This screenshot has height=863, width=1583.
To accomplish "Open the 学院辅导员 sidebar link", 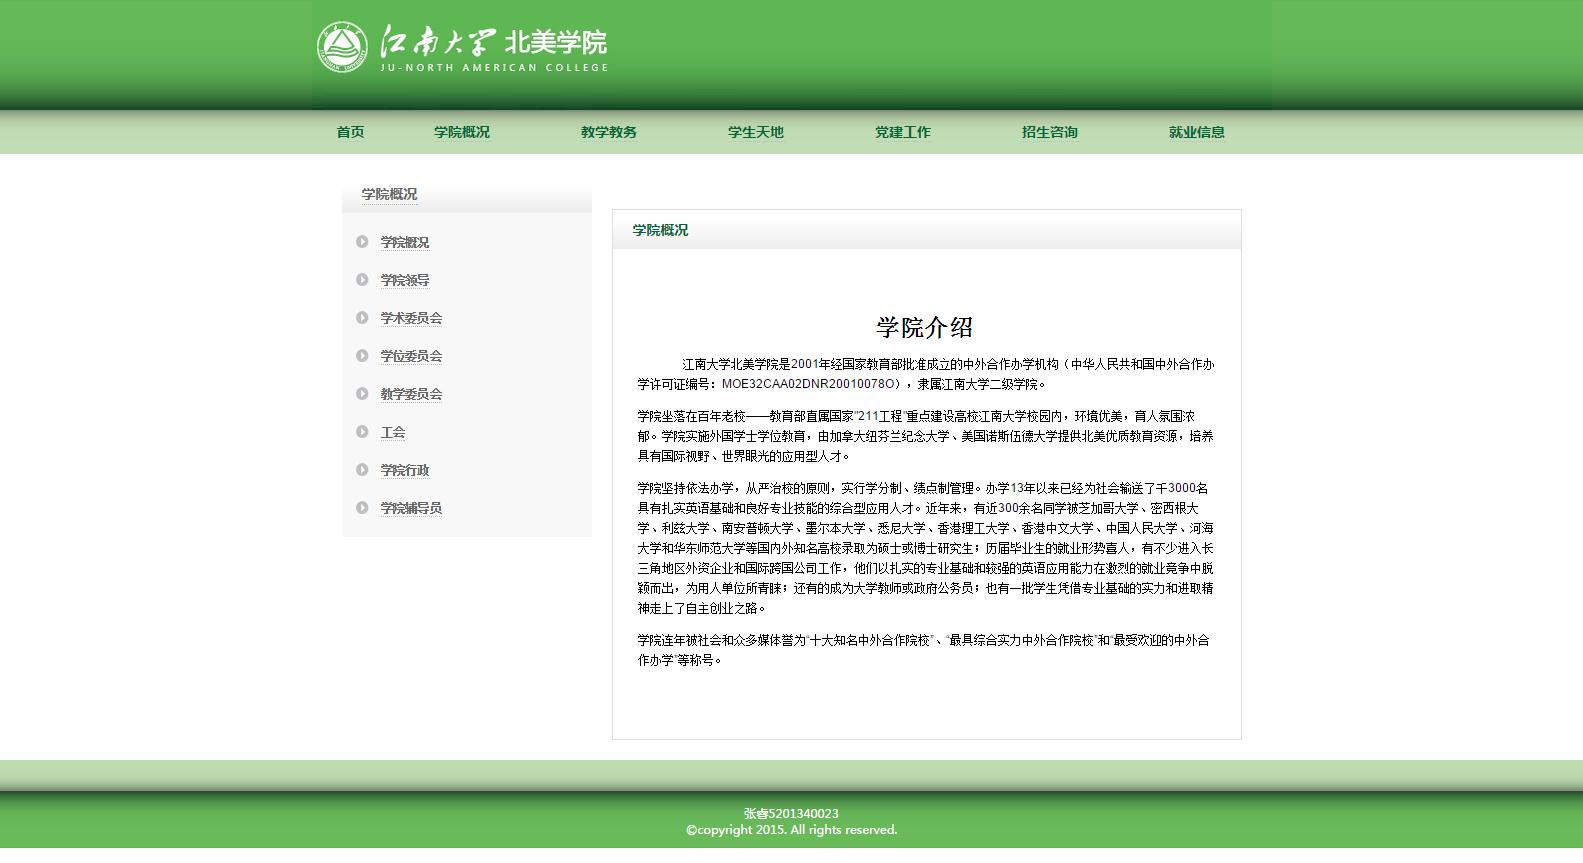I will point(411,509).
